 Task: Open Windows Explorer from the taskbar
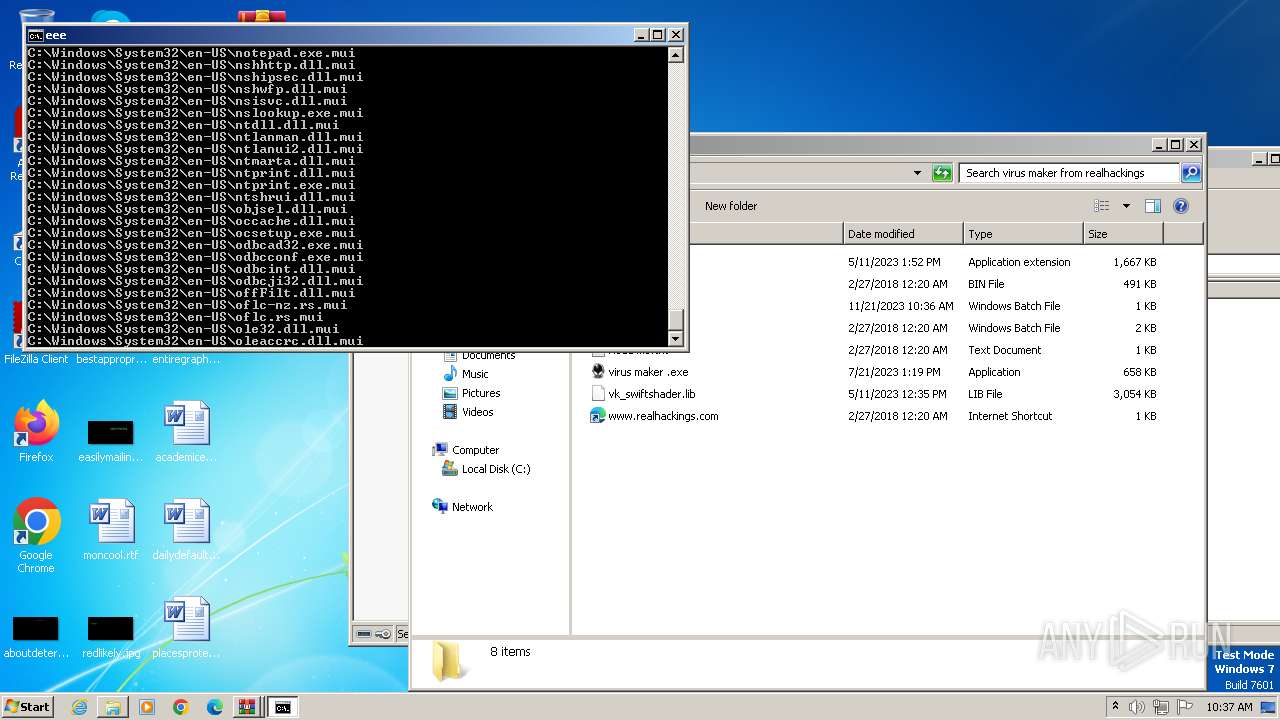click(x=113, y=707)
